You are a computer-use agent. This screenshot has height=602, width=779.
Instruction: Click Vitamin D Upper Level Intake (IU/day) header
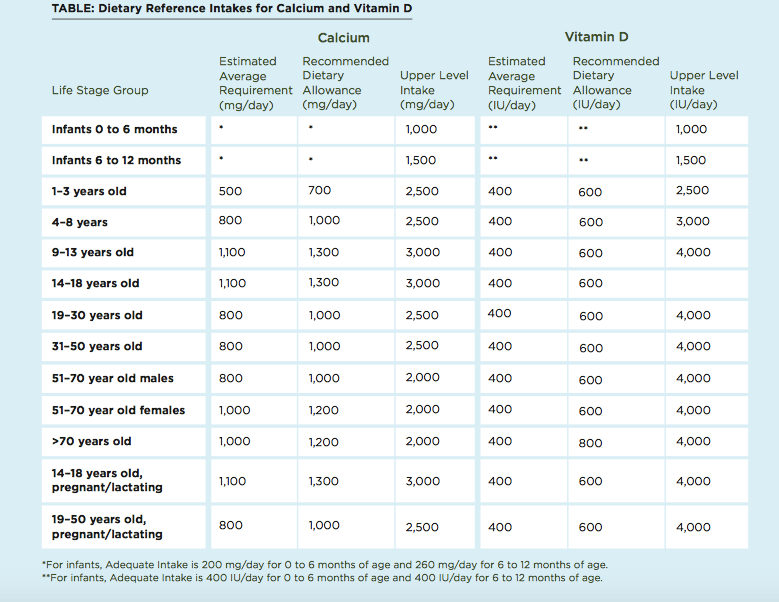pyautogui.click(x=703, y=90)
